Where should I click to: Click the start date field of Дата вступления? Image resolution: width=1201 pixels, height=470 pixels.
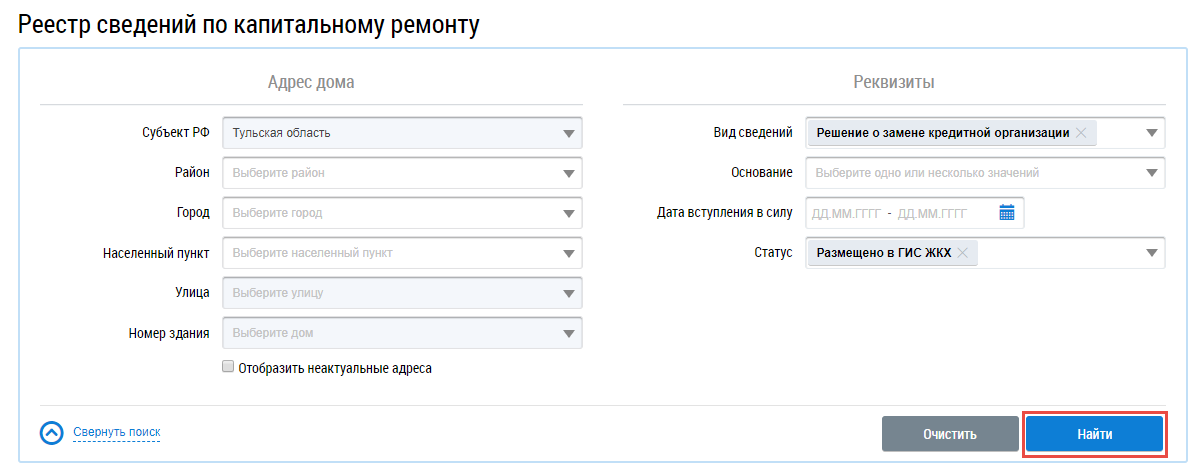click(x=847, y=213)
